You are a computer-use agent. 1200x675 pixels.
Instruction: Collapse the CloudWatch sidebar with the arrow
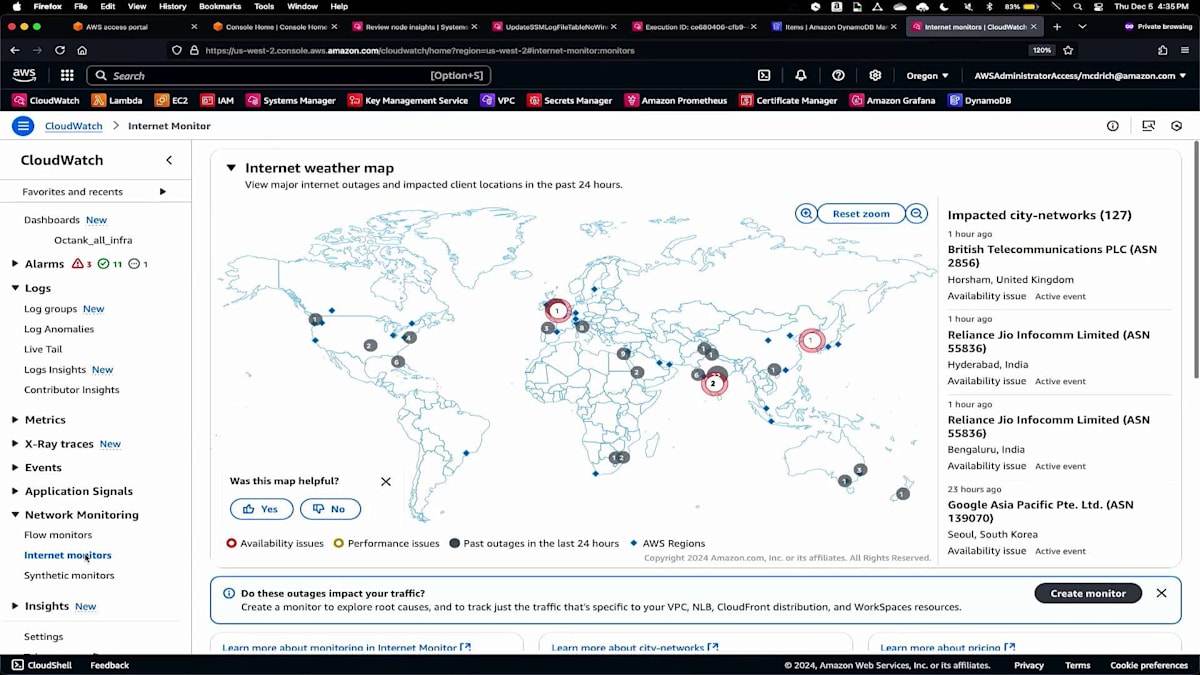pyautogui.click(x=169, y=160)
